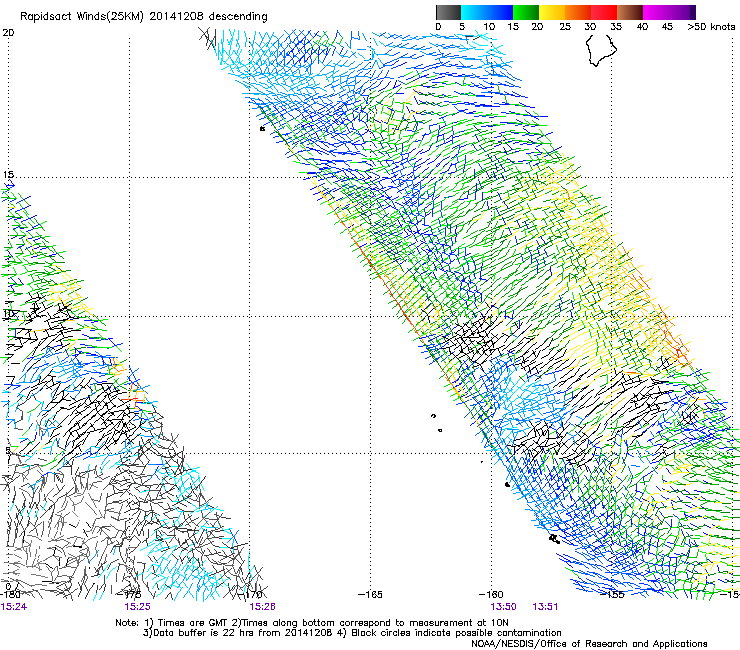The width and height of the screenshot is (740, 650).
Task: Click the green 15–20 knots legend segment
Action: (x=526, y=12)
